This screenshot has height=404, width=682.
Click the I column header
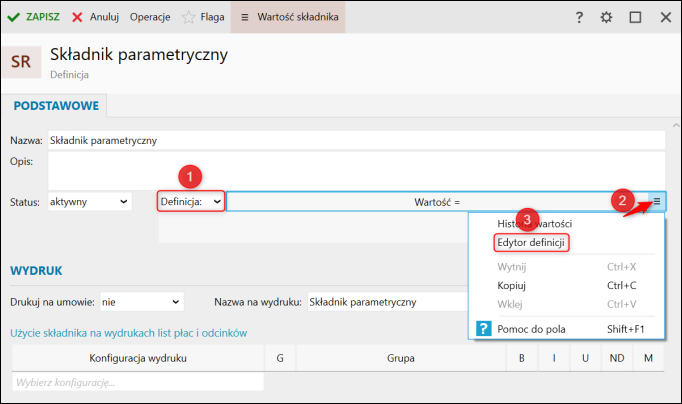554,358
